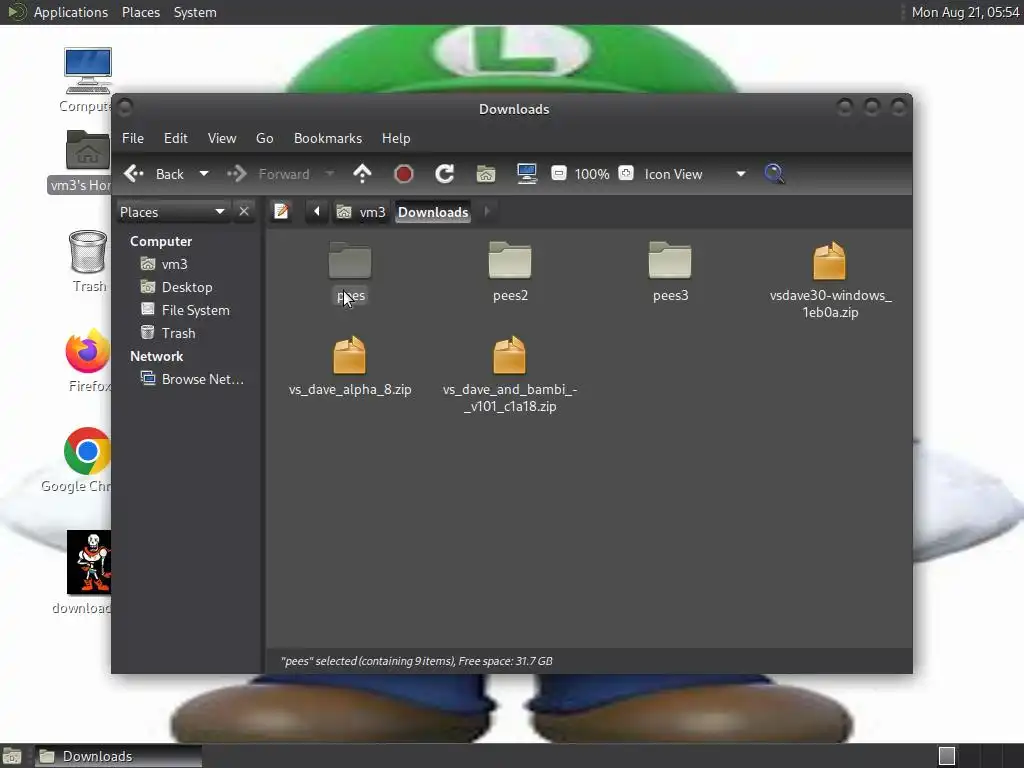Click the Forward toolbar button
1024x768 pixels.
[x=268, y=174]
